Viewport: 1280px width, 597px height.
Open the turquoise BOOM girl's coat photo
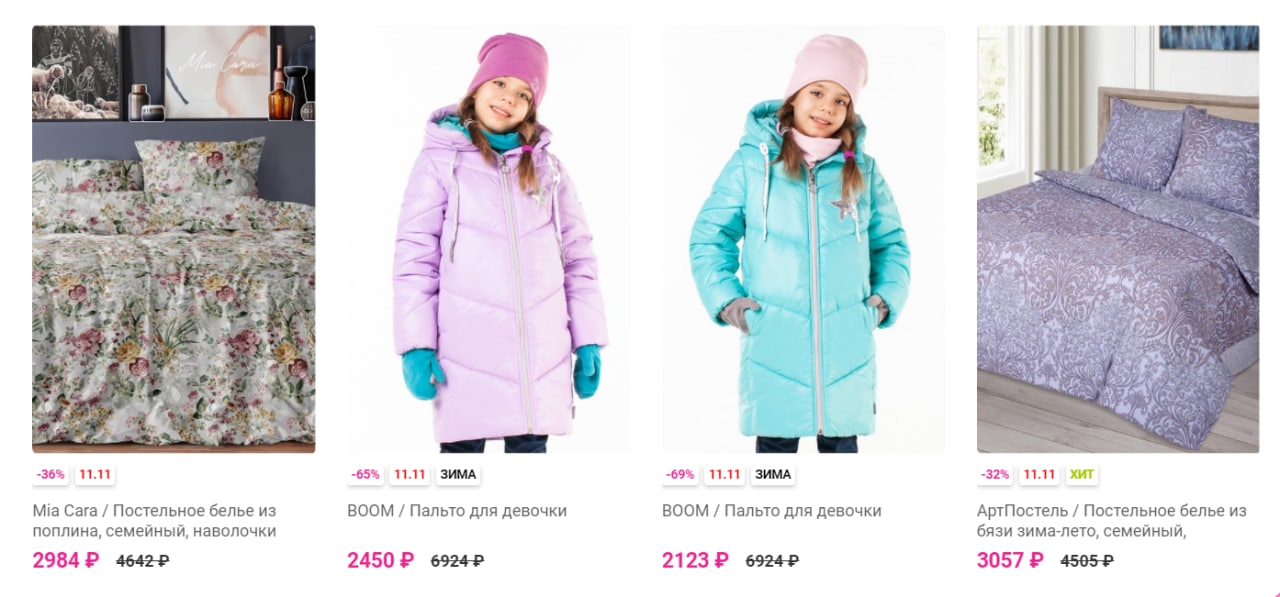coord(803,239)
